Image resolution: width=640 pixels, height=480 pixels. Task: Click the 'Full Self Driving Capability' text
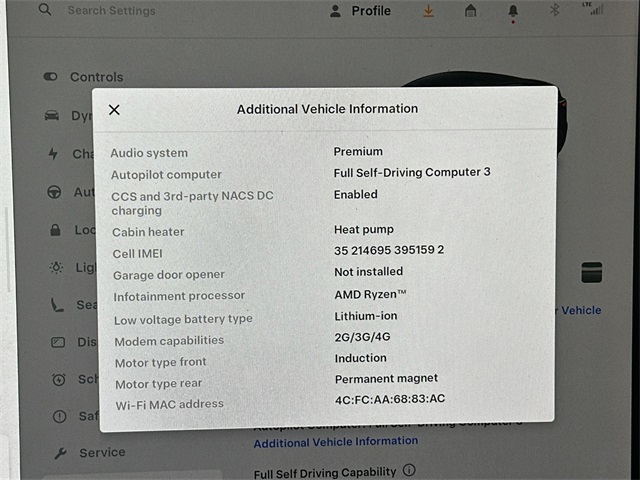point(325,473)
